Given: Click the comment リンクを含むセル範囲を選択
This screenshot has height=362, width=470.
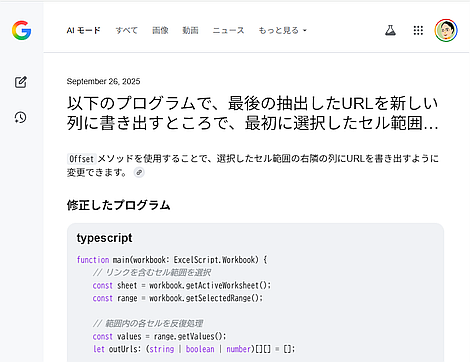Looking at the screenshot, I should point(152,273).
